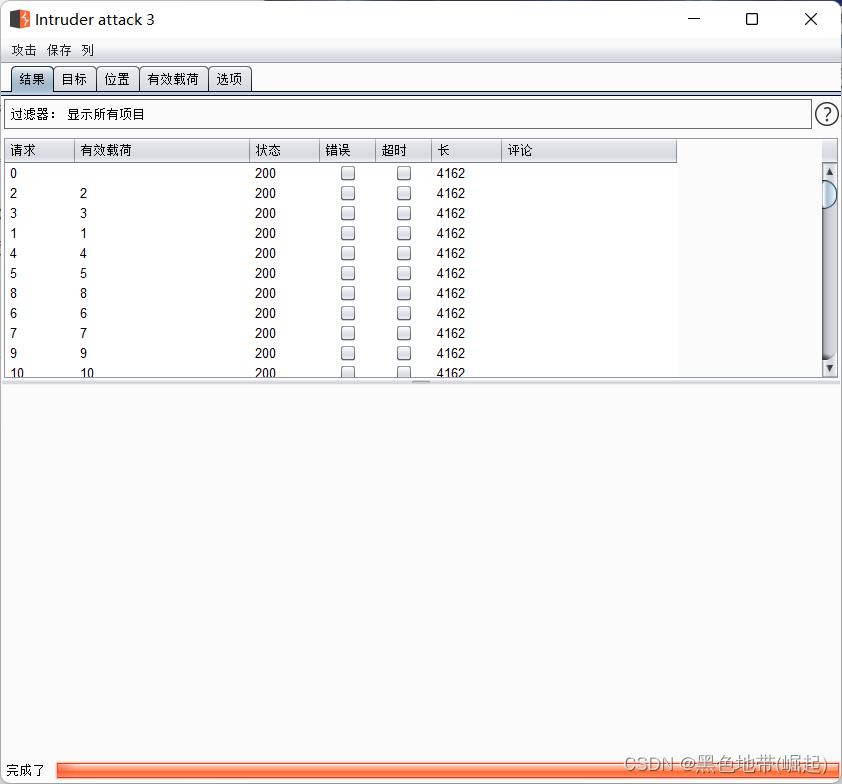The height and width of the screenshot is (784, 842).
Task: Check the 错误 checkbox for request 5
Action: coord(348,273)
